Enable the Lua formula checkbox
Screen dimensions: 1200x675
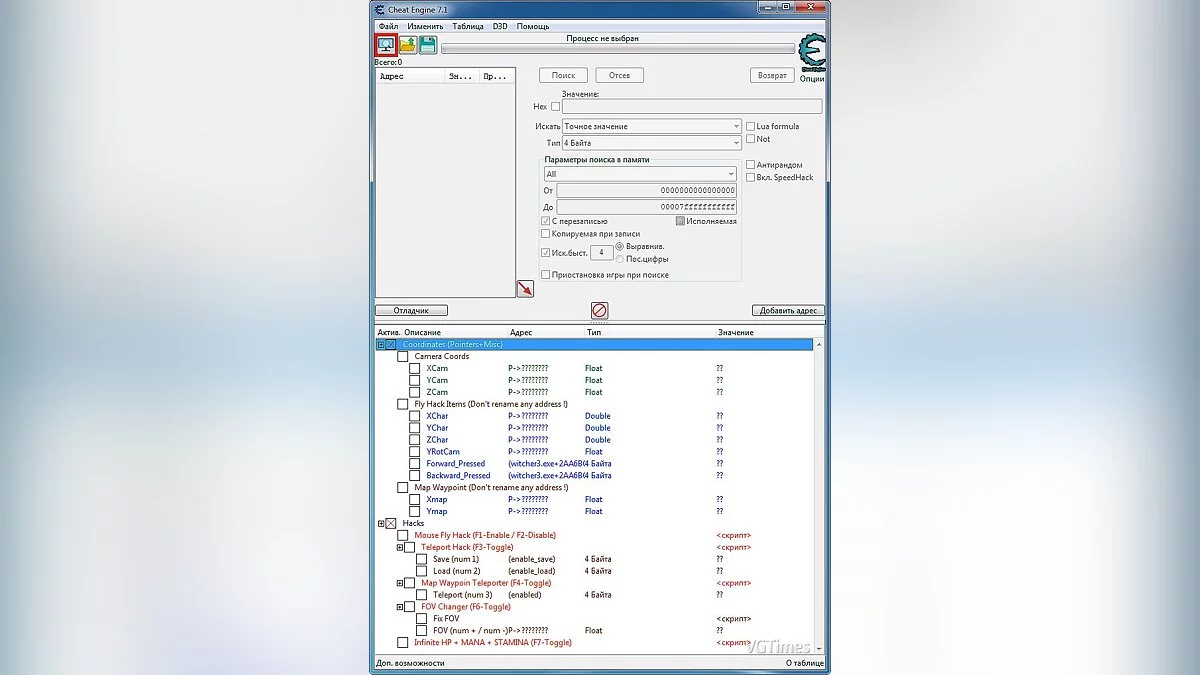coord(750,126)
